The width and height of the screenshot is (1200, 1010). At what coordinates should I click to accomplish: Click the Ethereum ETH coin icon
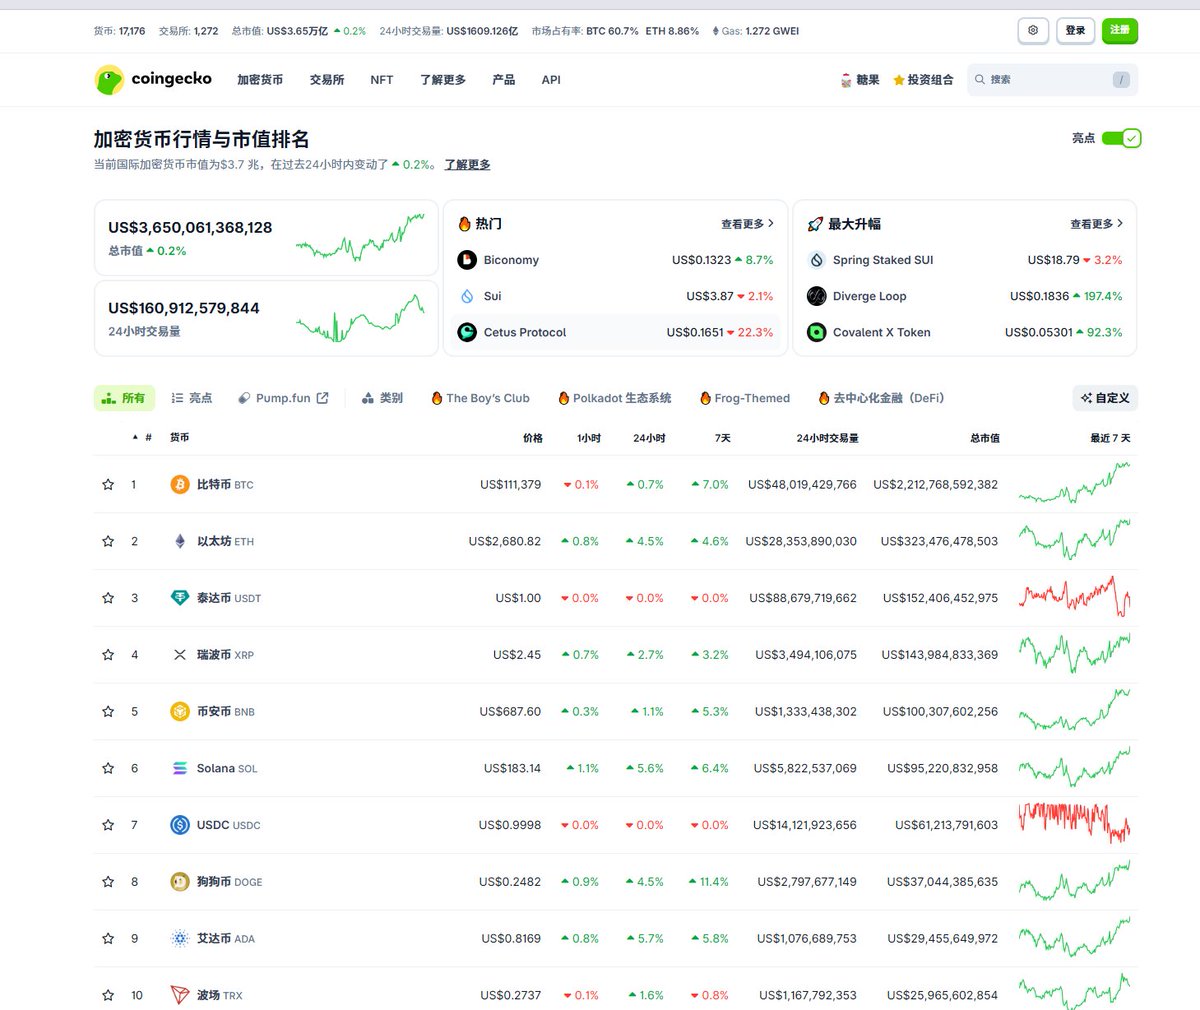click(180, 541)
